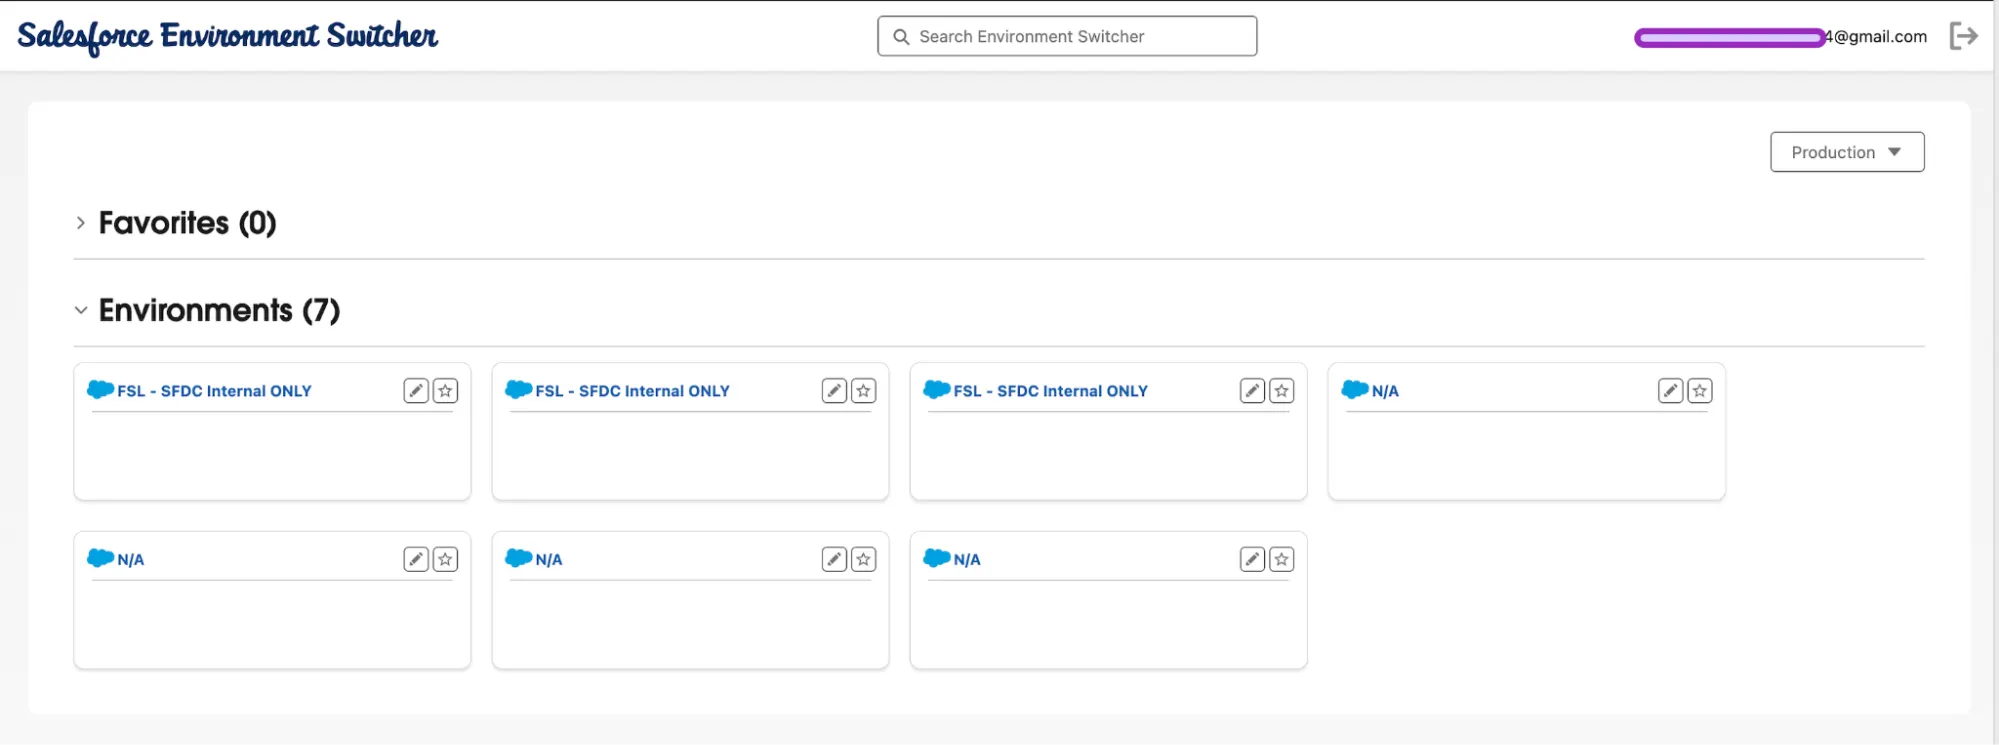Star the middle N/A card in the bottom row
Viewport: 1999px width, 745px height.
[x=864, y=560]
